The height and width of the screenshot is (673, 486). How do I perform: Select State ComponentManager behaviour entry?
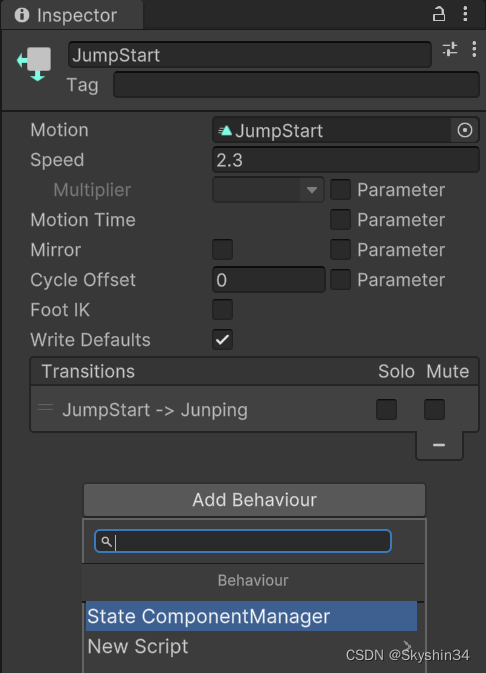[x=251, y=616]
